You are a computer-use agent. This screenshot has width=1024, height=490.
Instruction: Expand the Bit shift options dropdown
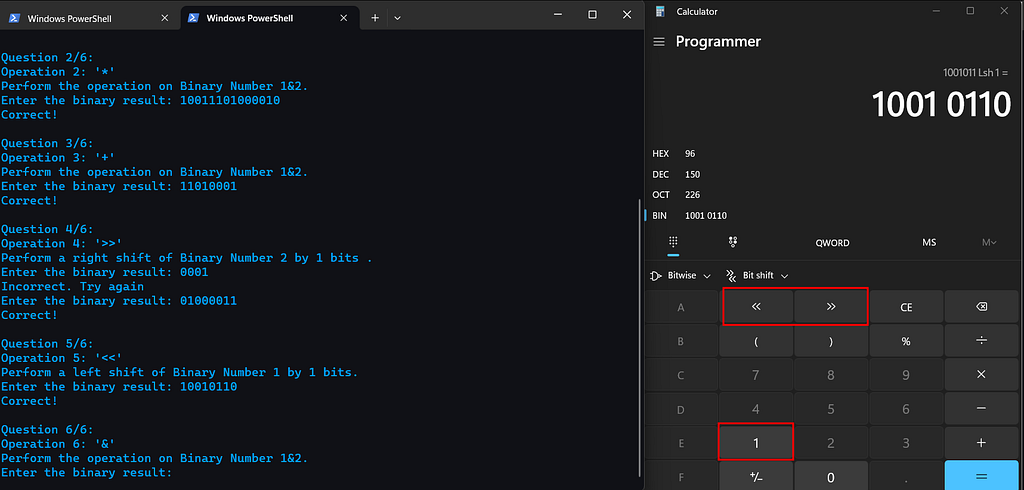[758, 276]
